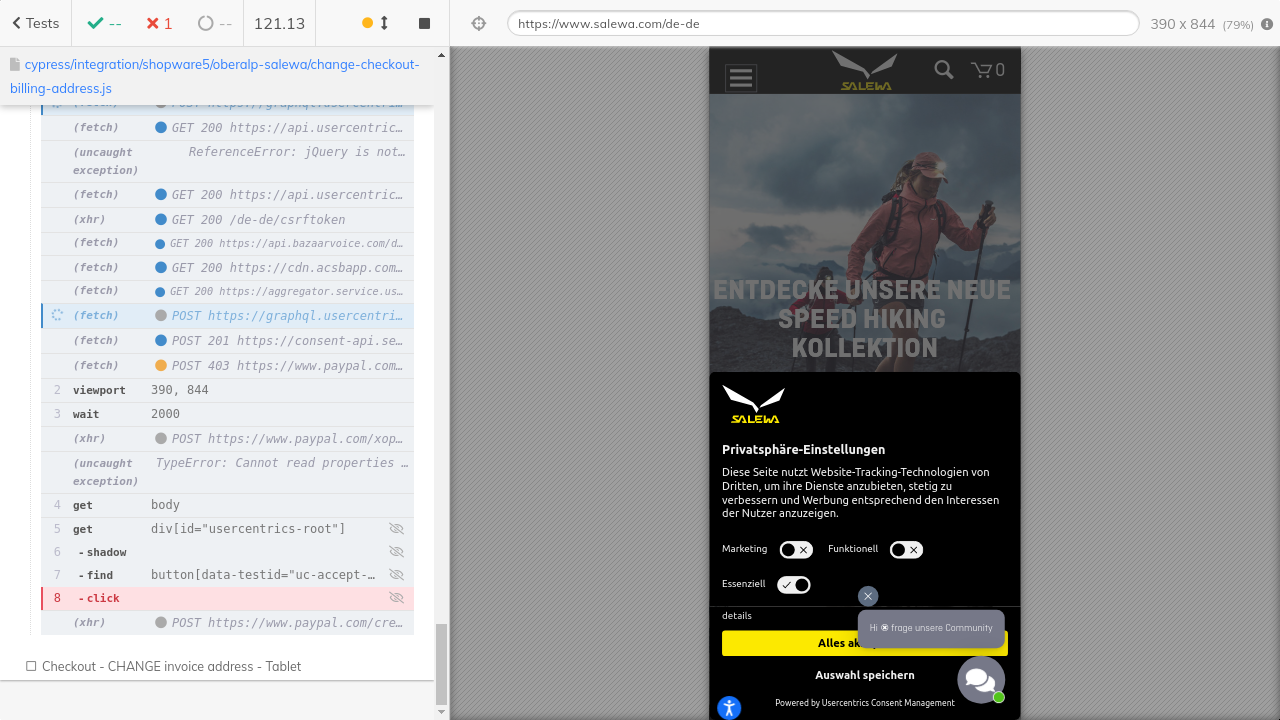Click the search magnifier icon
Viewport: 1280px width, 720px height.
(943, 69)
